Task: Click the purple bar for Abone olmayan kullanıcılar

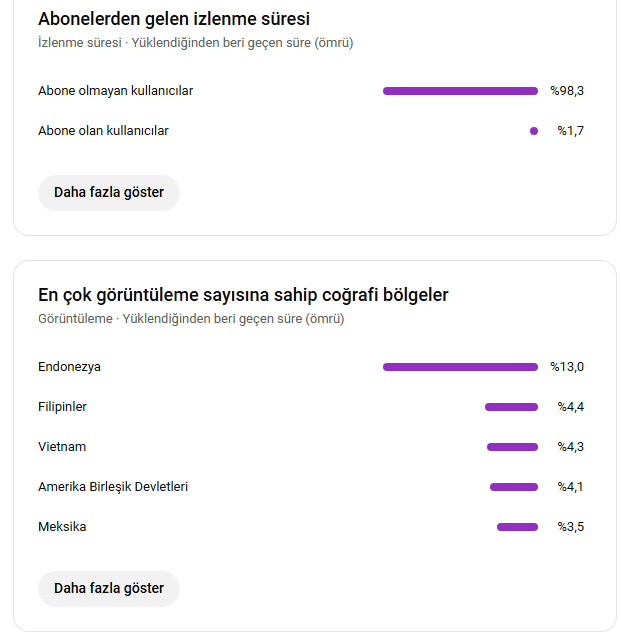Action: click(460, 91)
